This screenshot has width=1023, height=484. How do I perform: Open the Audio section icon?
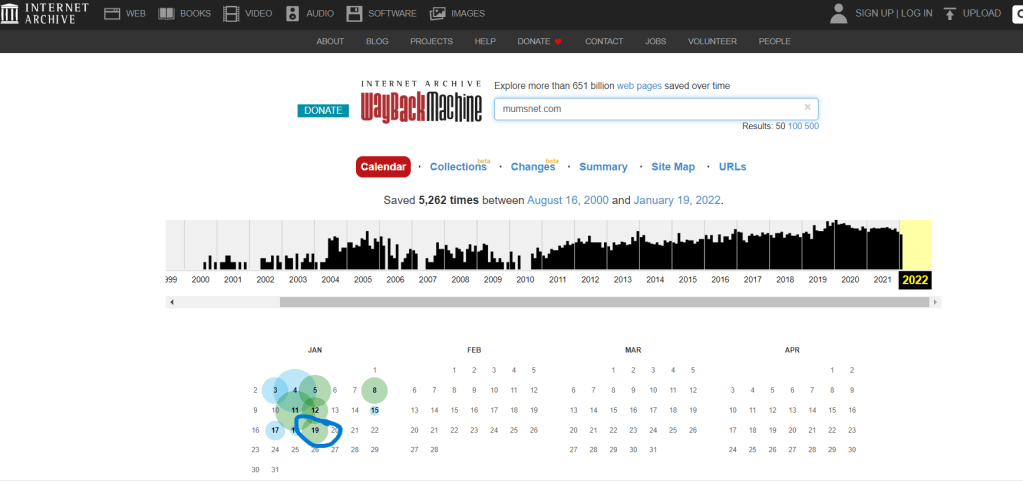click(x=293, y=14)
